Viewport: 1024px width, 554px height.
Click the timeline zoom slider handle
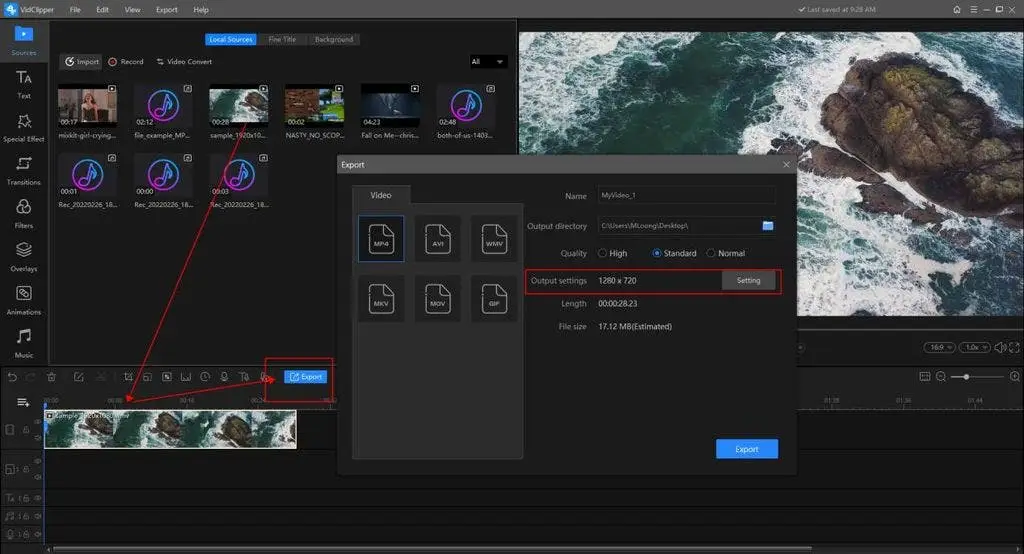click(966, 377)
